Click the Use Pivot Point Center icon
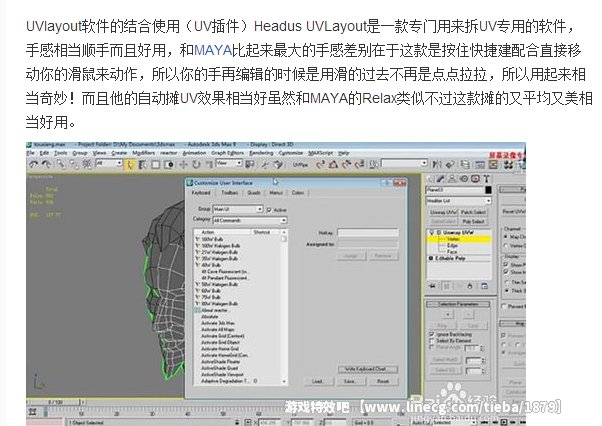Image resolution: width=602 pixels, height=426 pixels. tap(250, 164)
